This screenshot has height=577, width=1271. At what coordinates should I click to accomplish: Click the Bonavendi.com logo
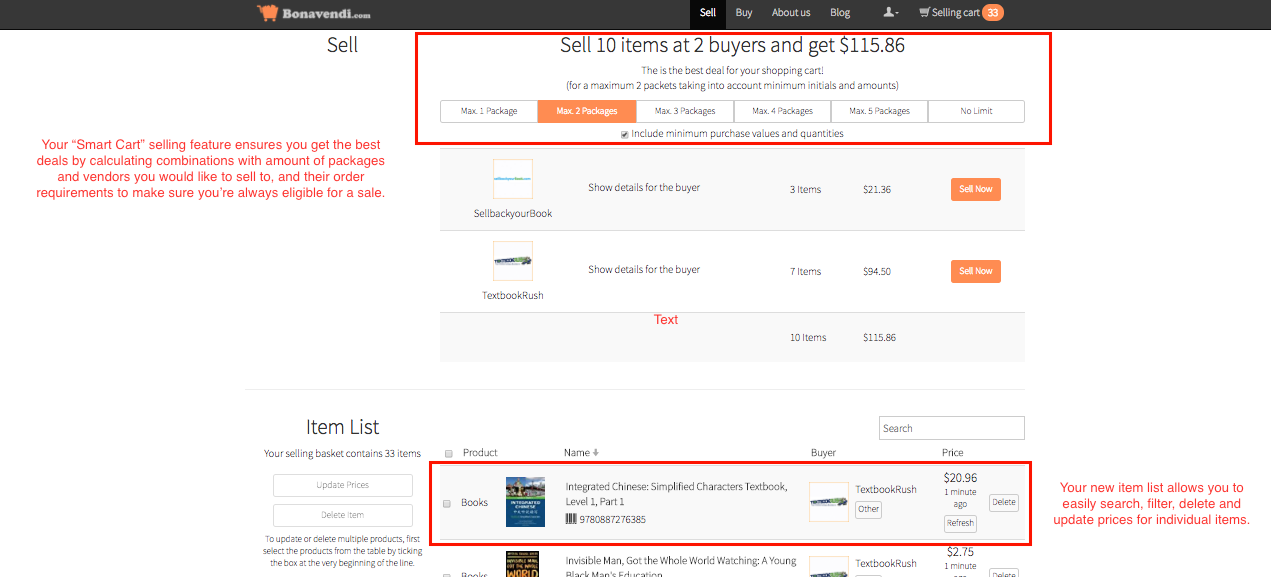pos(314,13)
